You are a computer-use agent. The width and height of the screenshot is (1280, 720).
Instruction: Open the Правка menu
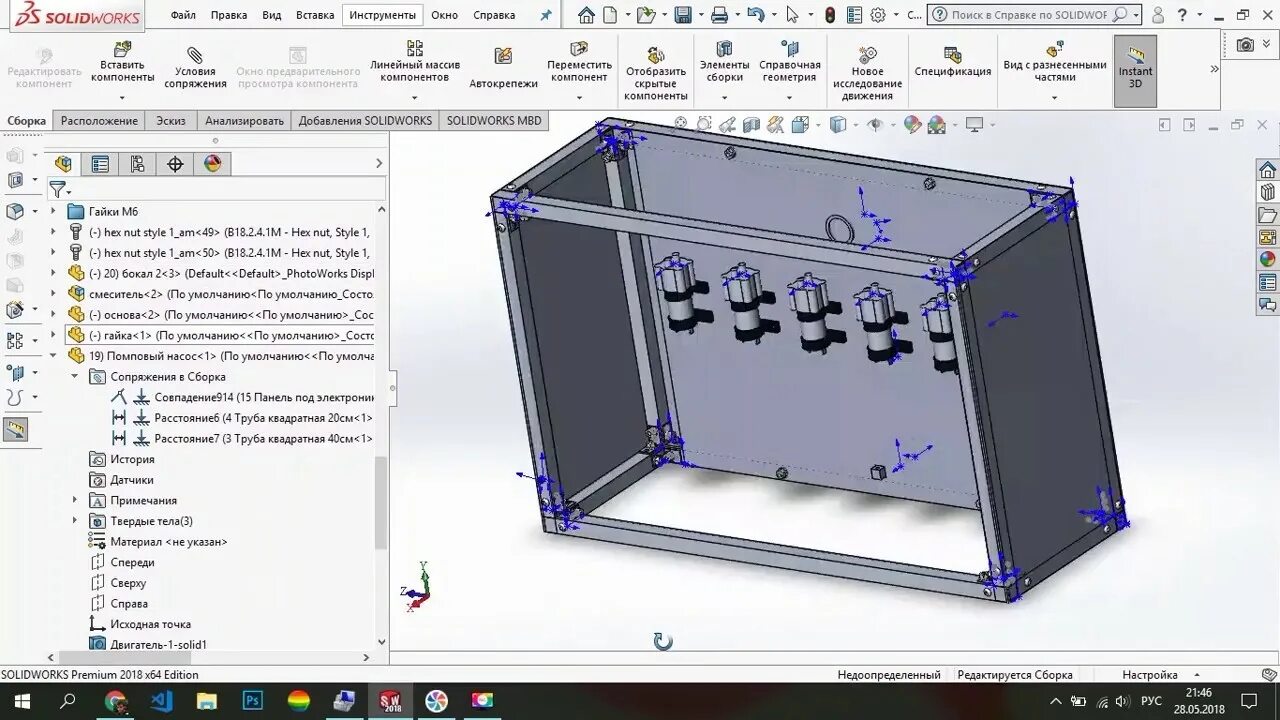click(229, 15)
